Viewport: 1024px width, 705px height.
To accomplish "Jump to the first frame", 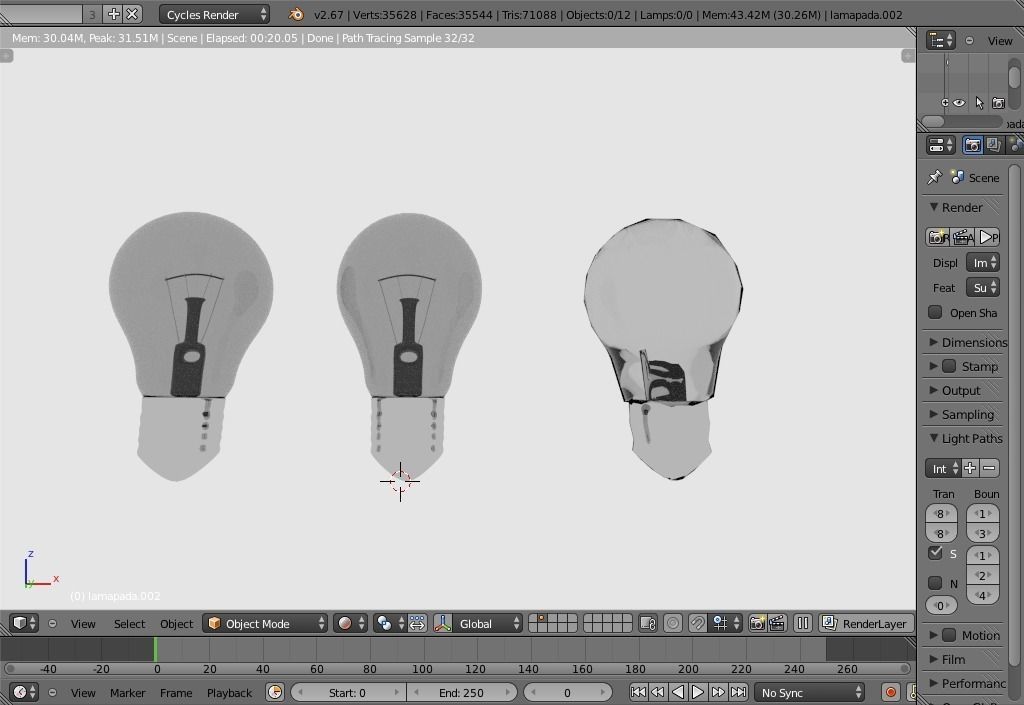I will 638,692.
